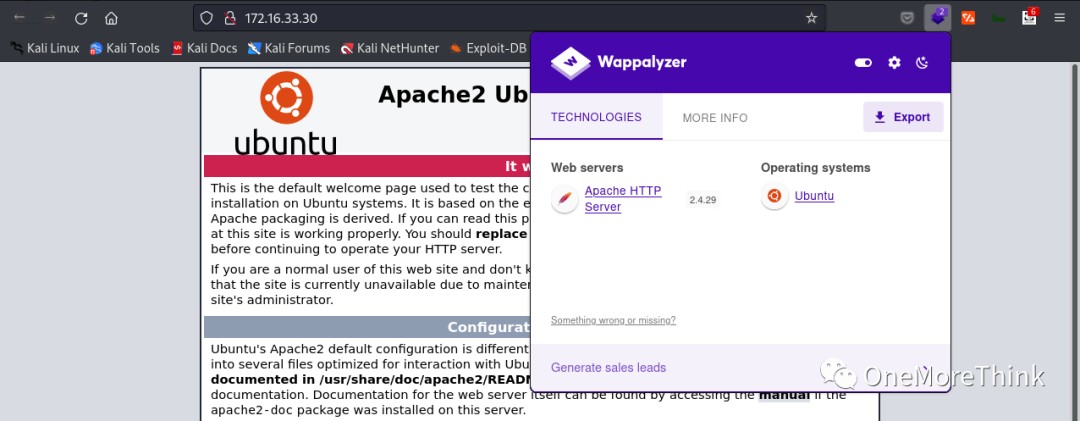Open the Exploit-DB bookmark
The image size is (1080, 421).
point(488,48)
